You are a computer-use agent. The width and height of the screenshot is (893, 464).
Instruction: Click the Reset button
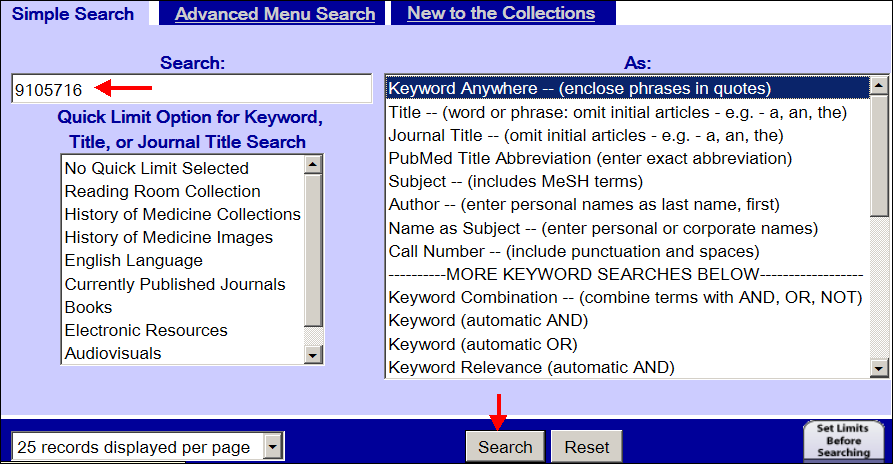pos(587,447)
